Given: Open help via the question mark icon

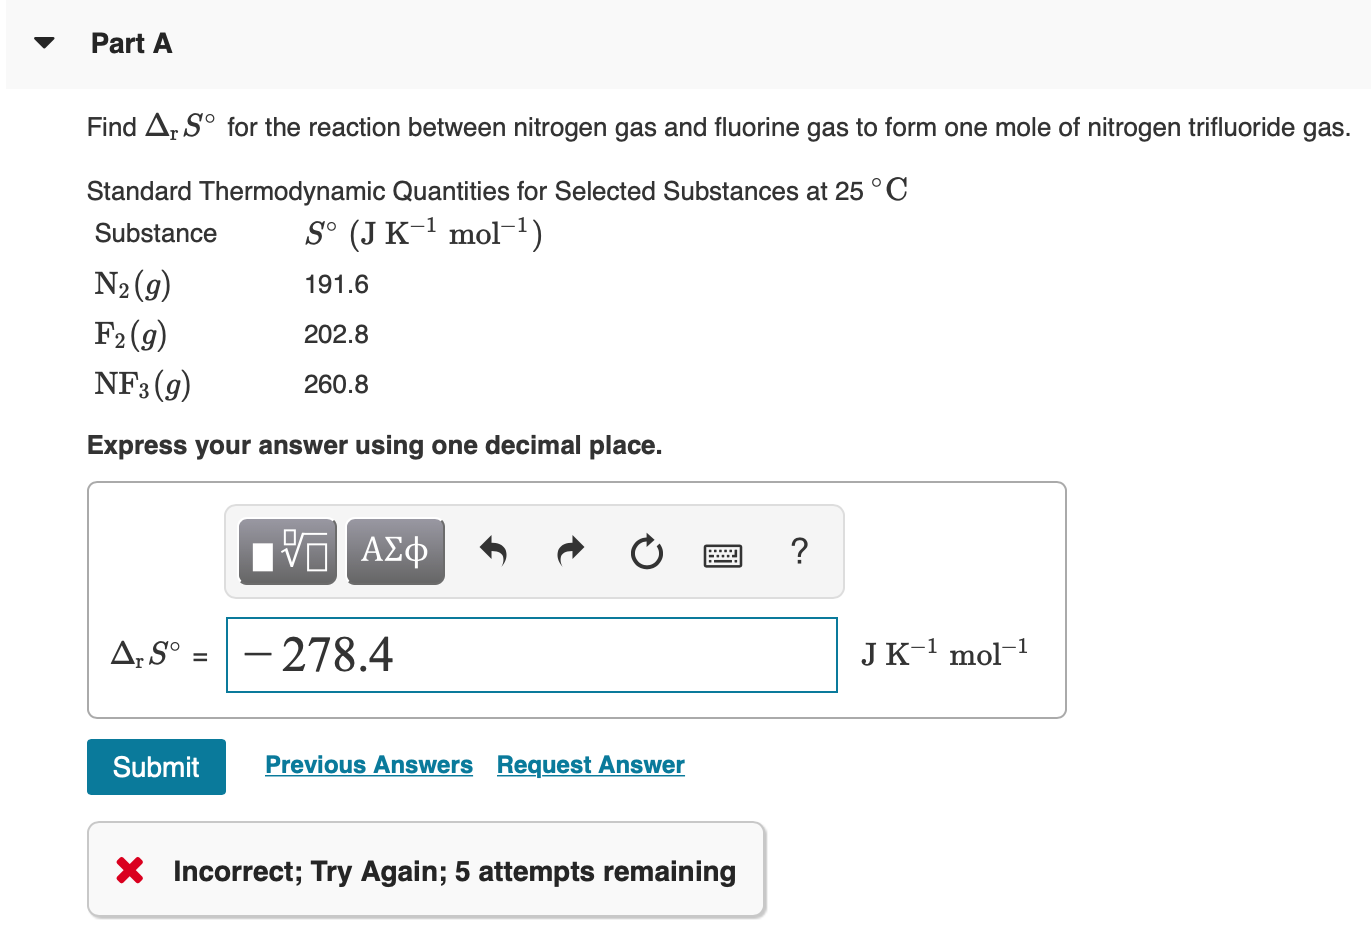Looking at the screenshot, I should (x=799, y=551).
